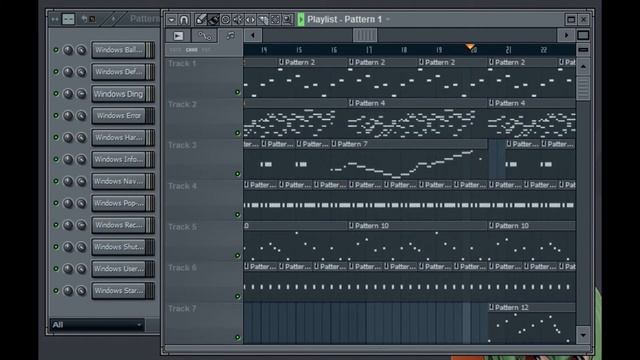Maximize the Playlist window

pos(571,19)
